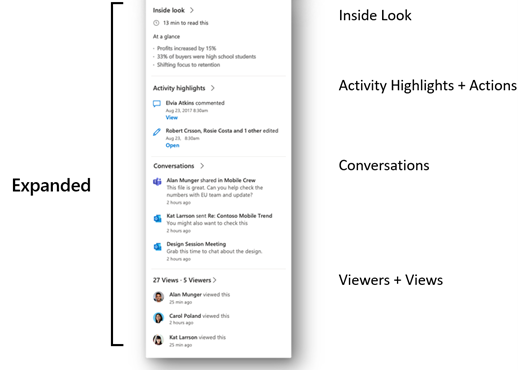Viewport: 520px width, 370px height.
Task: Open the Conversations heading
Action: 174,166
